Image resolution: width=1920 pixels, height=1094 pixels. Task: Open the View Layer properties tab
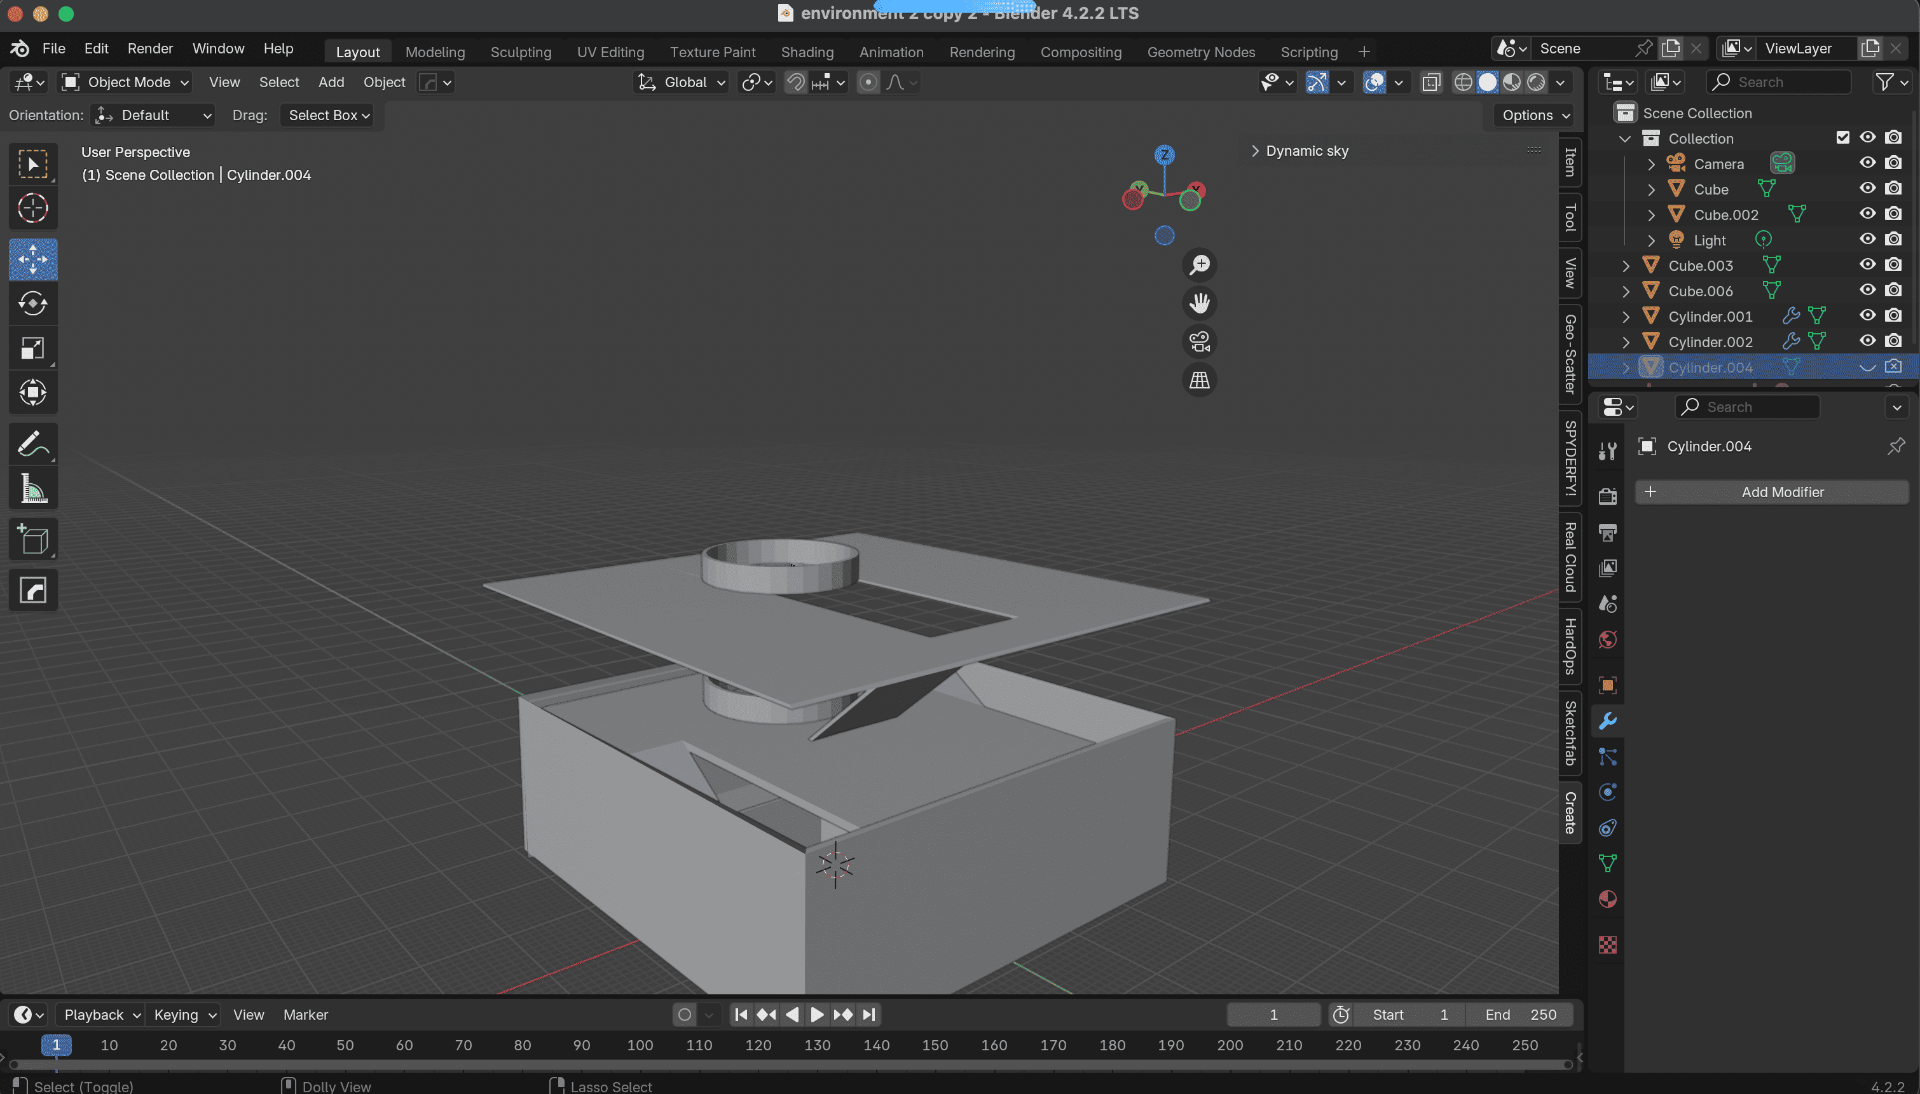click(x=1608, y=568)
